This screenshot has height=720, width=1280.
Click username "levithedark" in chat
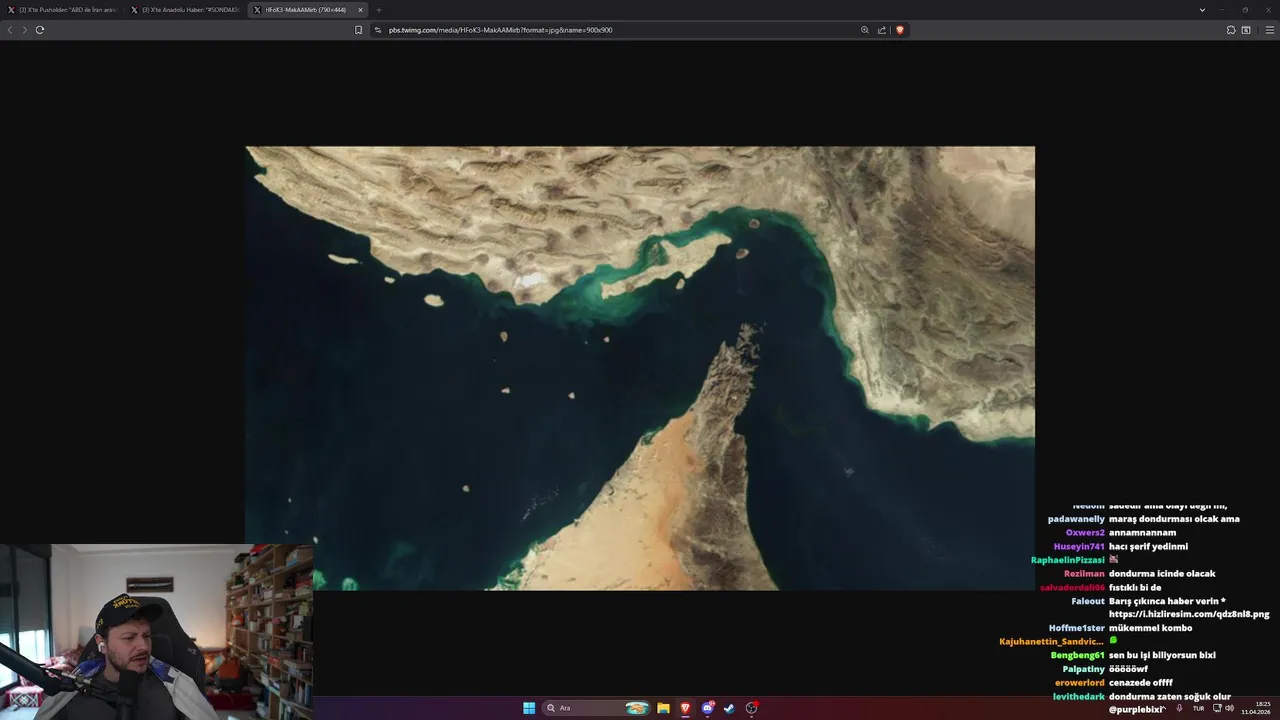click(1079, 696)
